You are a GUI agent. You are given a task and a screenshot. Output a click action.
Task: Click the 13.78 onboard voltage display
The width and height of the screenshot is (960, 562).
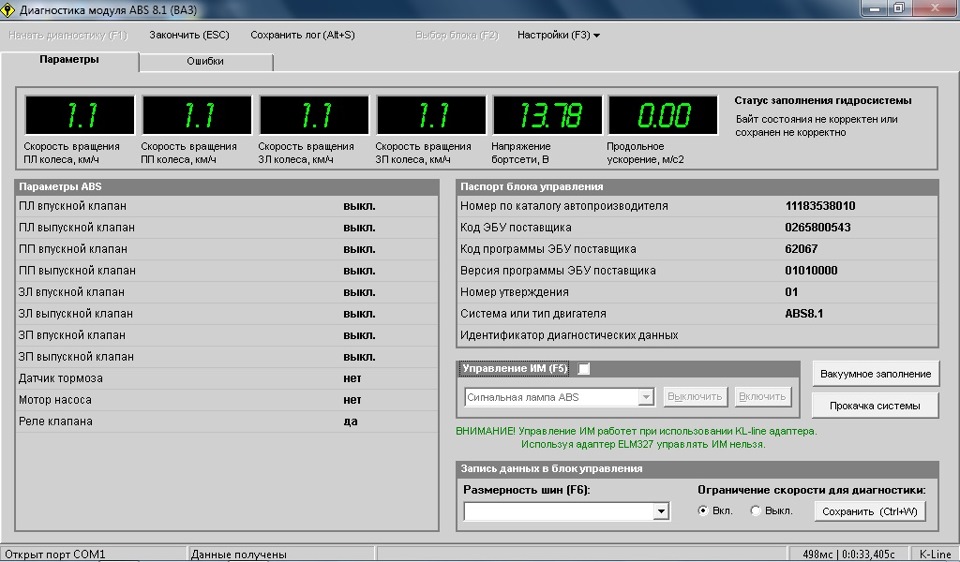click(548, 116)
